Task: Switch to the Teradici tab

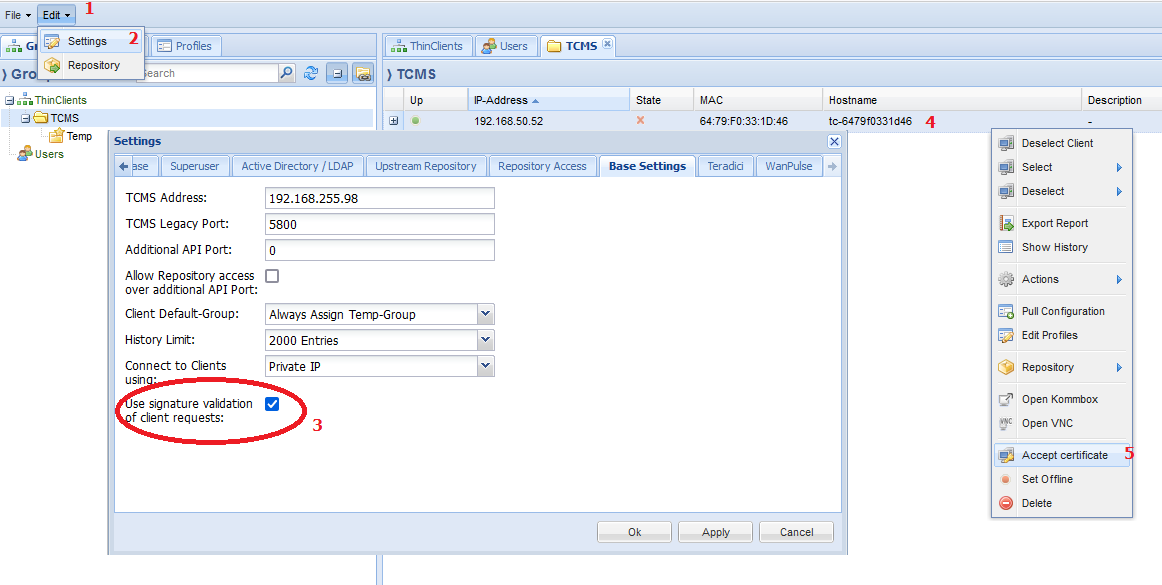Action: coord(725,166)
